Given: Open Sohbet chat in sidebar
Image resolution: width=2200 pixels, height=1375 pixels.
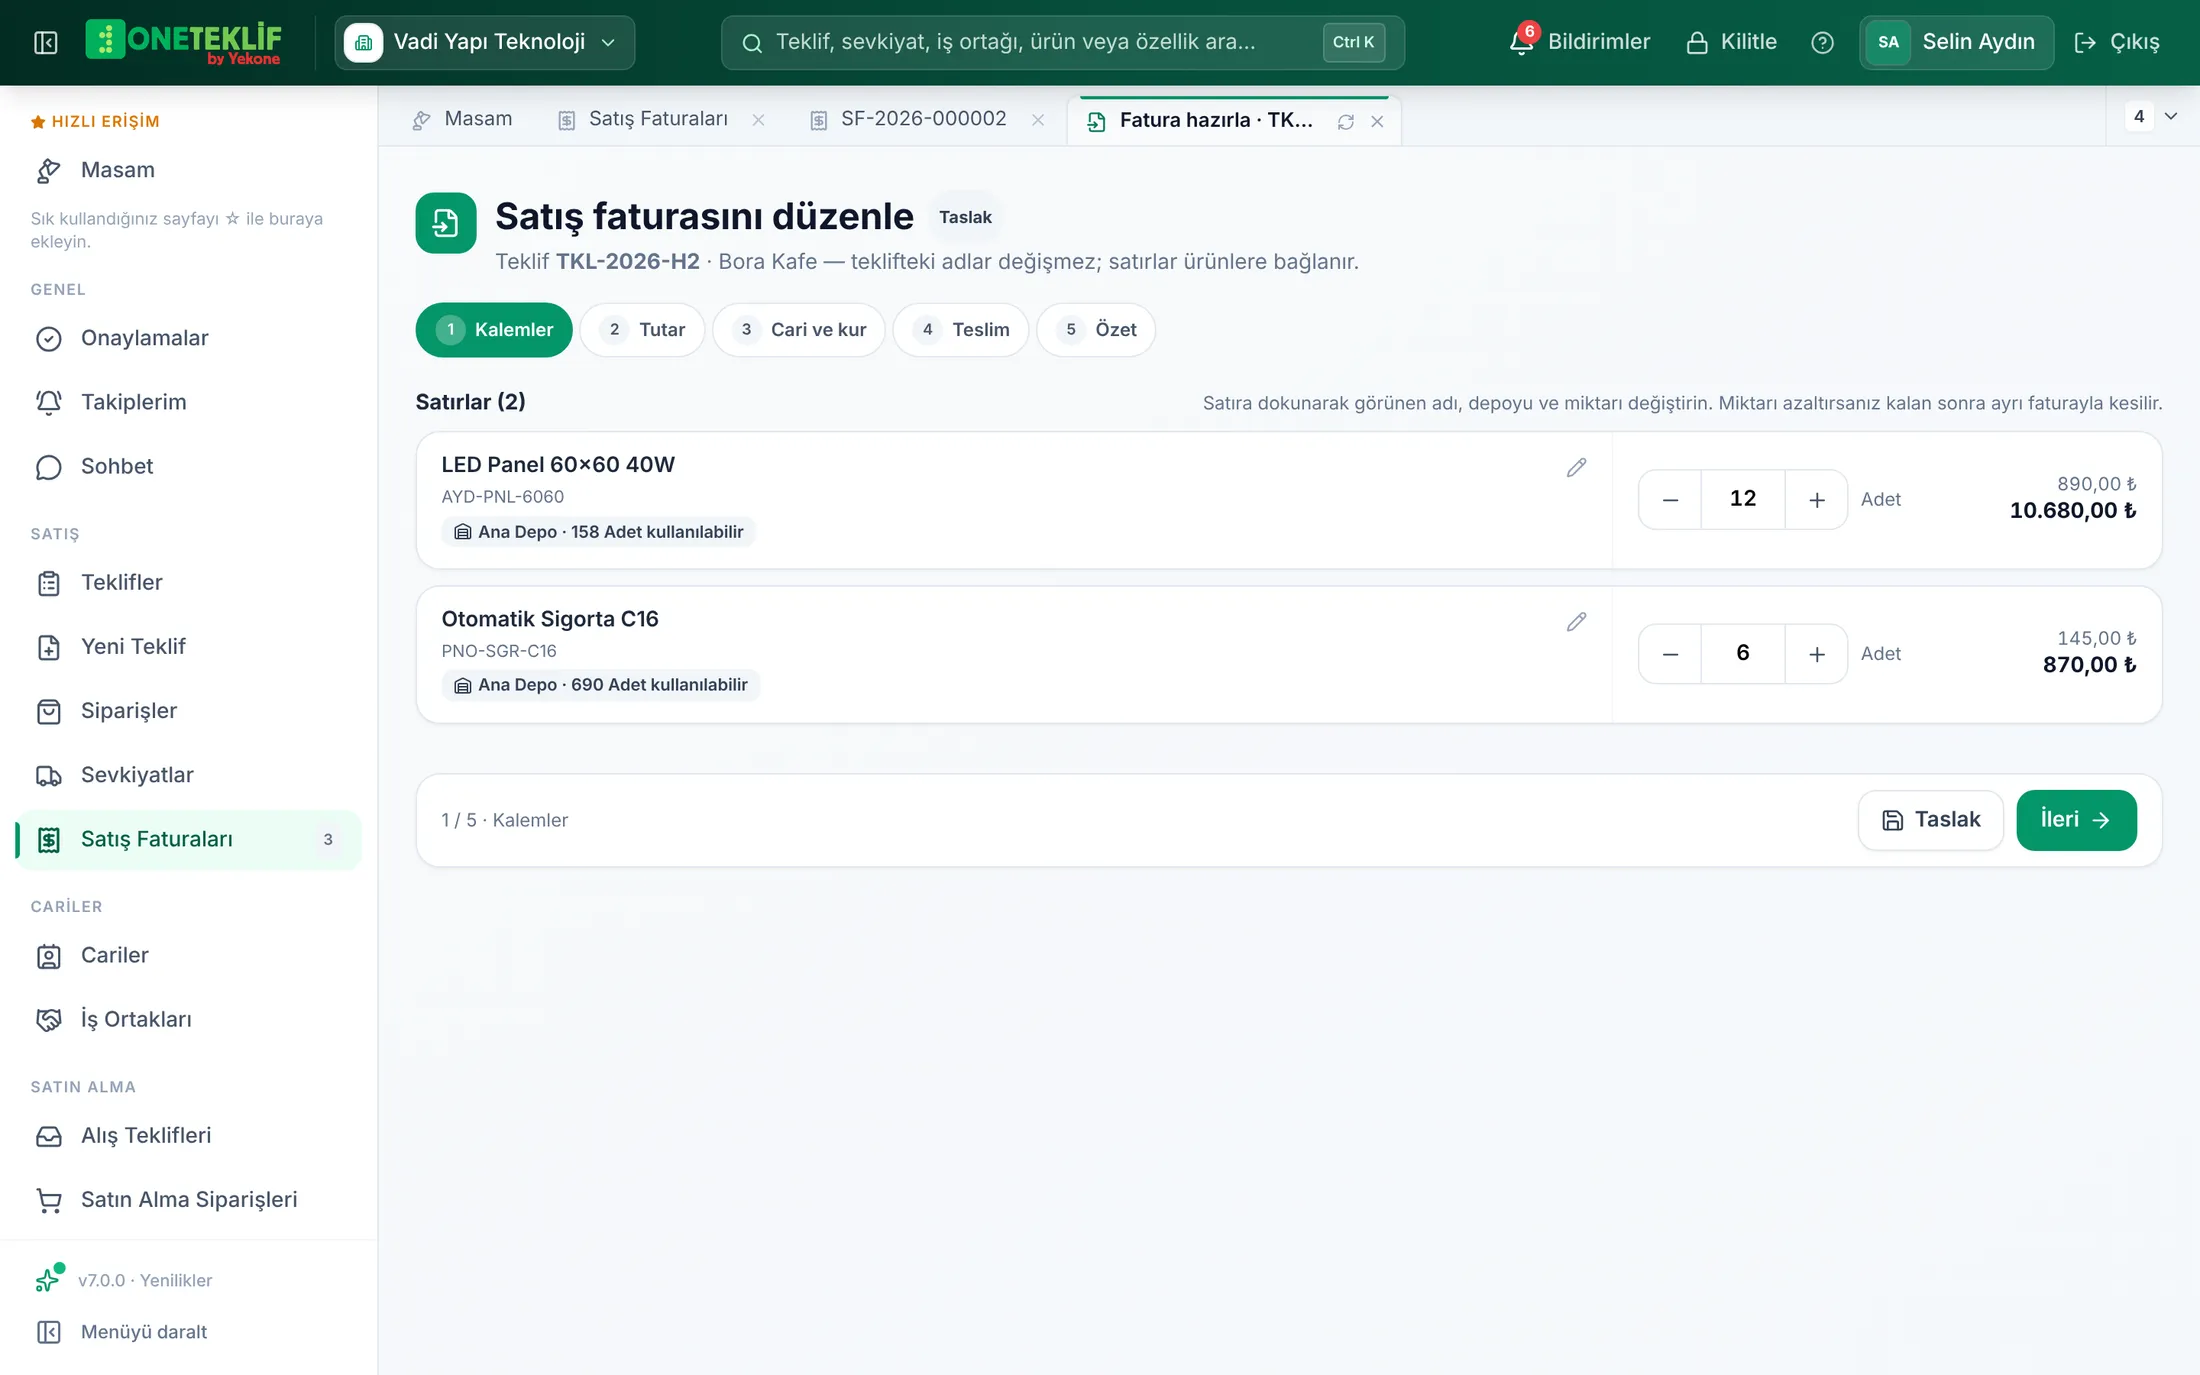Looking at the screenshot, I should 188,466.
